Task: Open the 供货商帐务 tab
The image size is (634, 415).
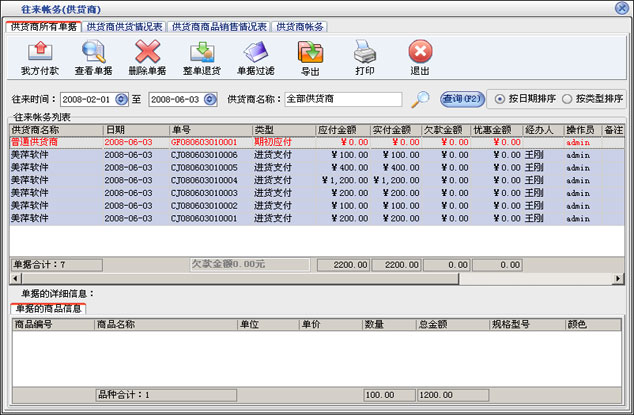Action: click(x=302, y=25)
